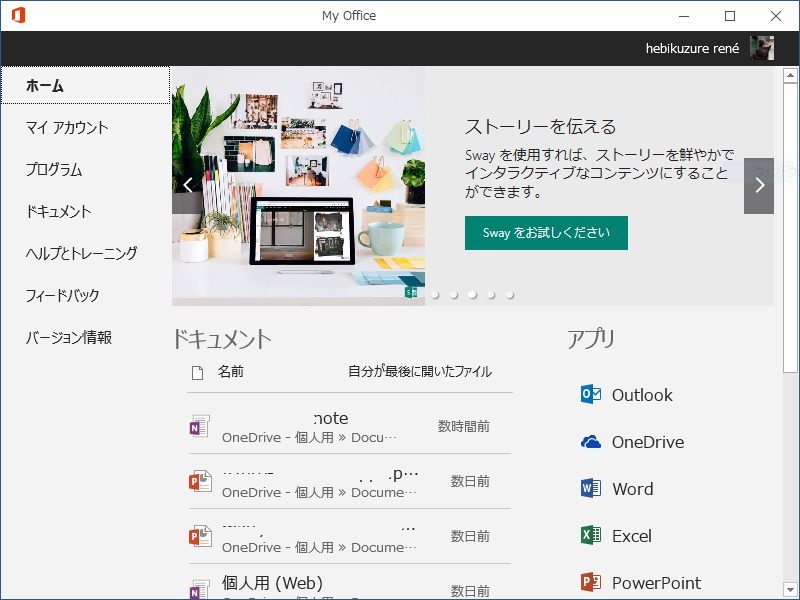Minimize the My Office window
This screenshot has width=800, height=600.
click(x=684, y=16)
